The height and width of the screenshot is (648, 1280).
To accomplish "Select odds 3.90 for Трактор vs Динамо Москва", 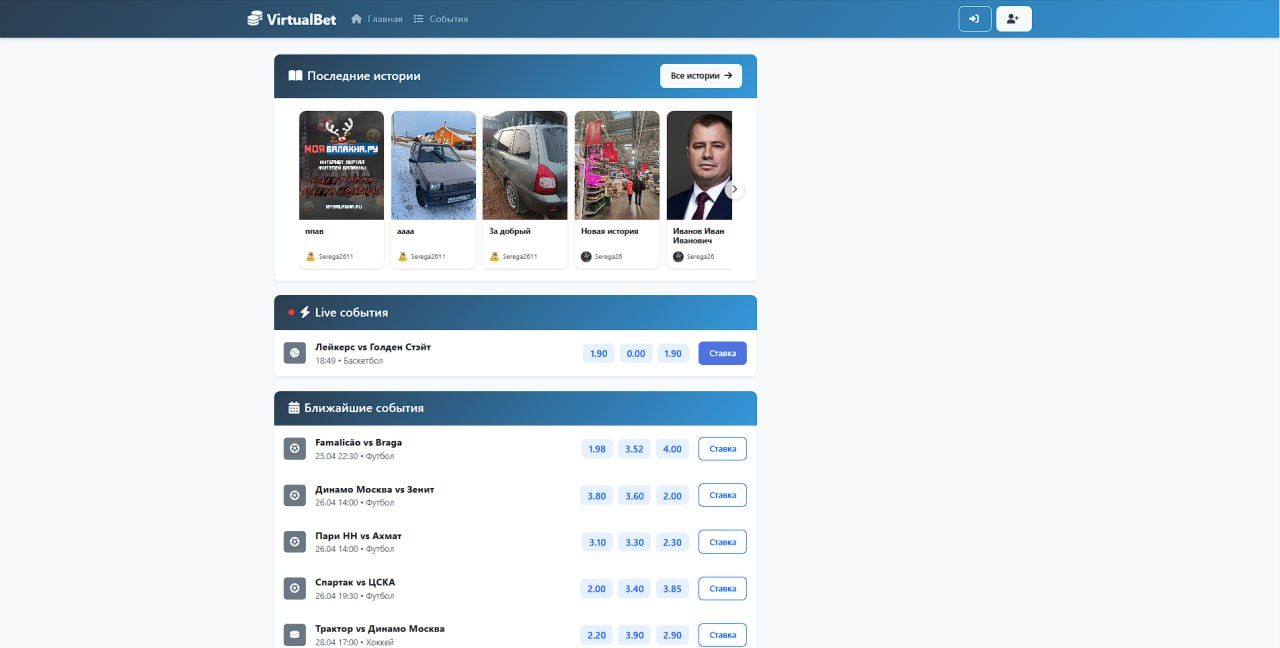I will click(634, 635).
